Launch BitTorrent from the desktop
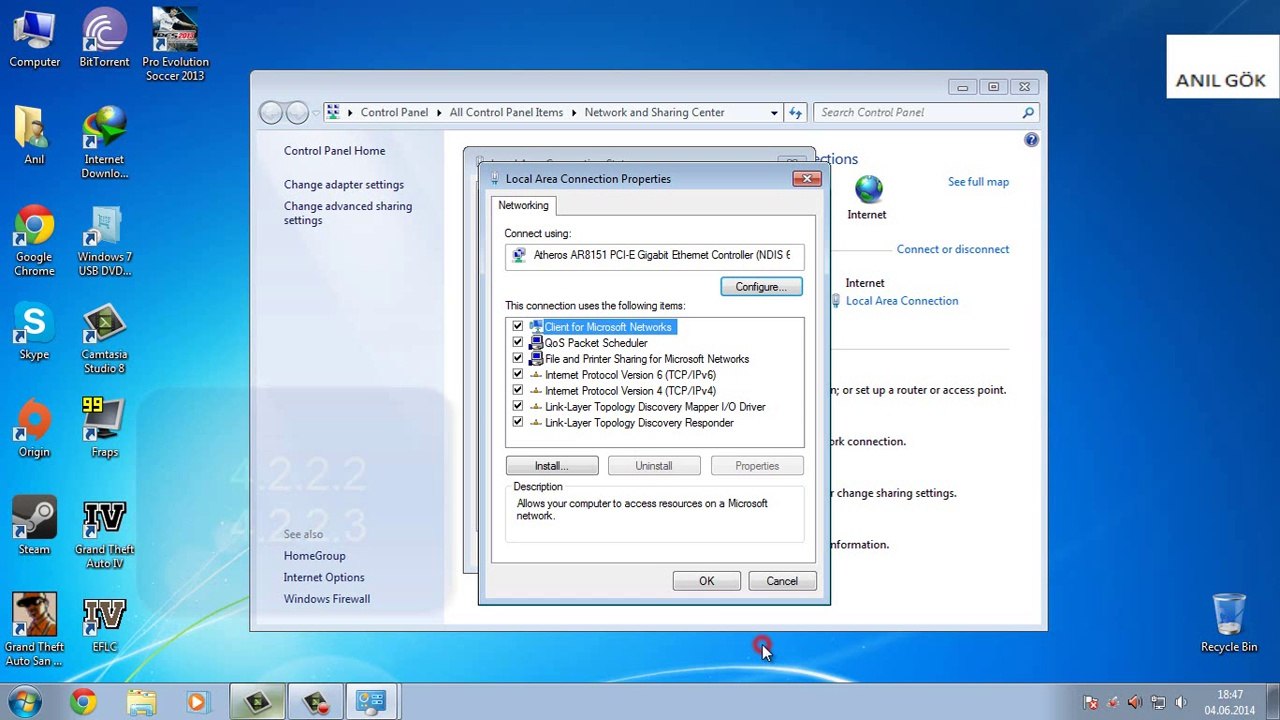Viewport: 1280px width, 720px height. point(104,40)
